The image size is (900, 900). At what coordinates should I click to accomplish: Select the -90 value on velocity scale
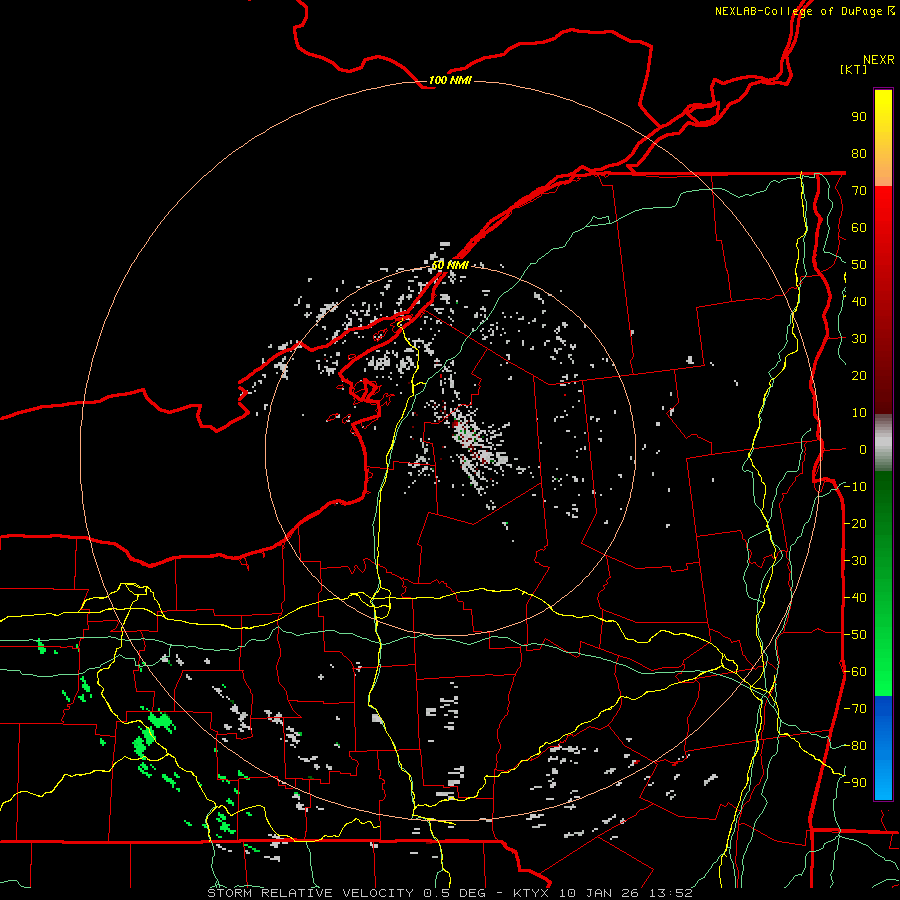[855, 783]
